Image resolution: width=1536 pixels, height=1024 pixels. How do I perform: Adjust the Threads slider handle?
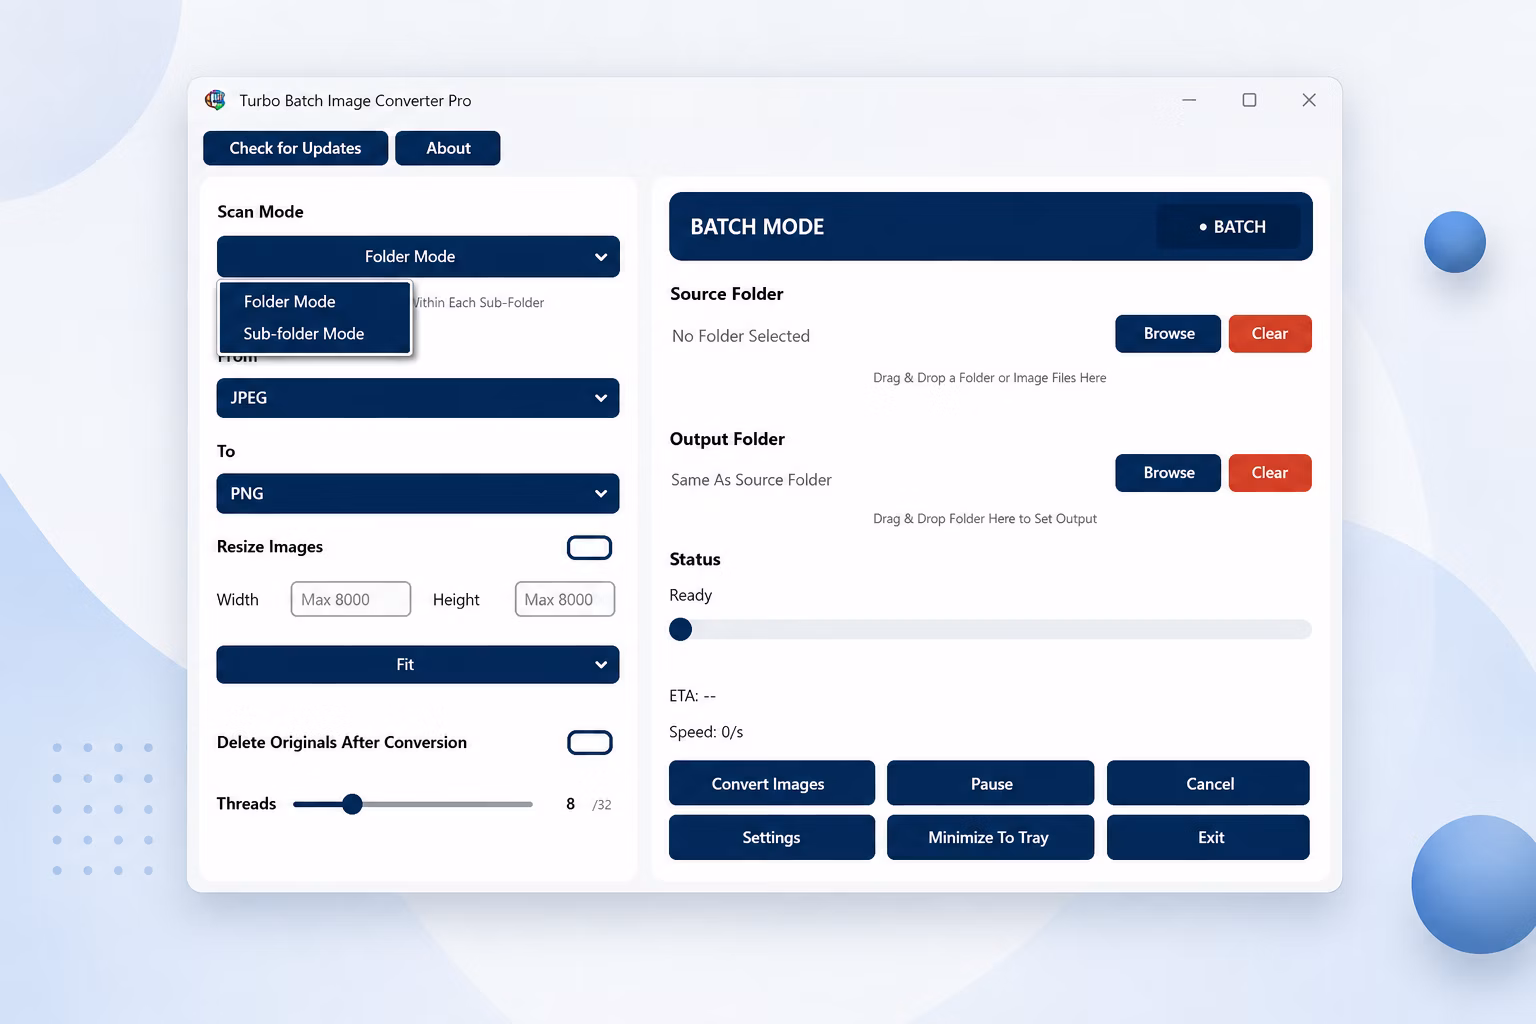[352, 804]
